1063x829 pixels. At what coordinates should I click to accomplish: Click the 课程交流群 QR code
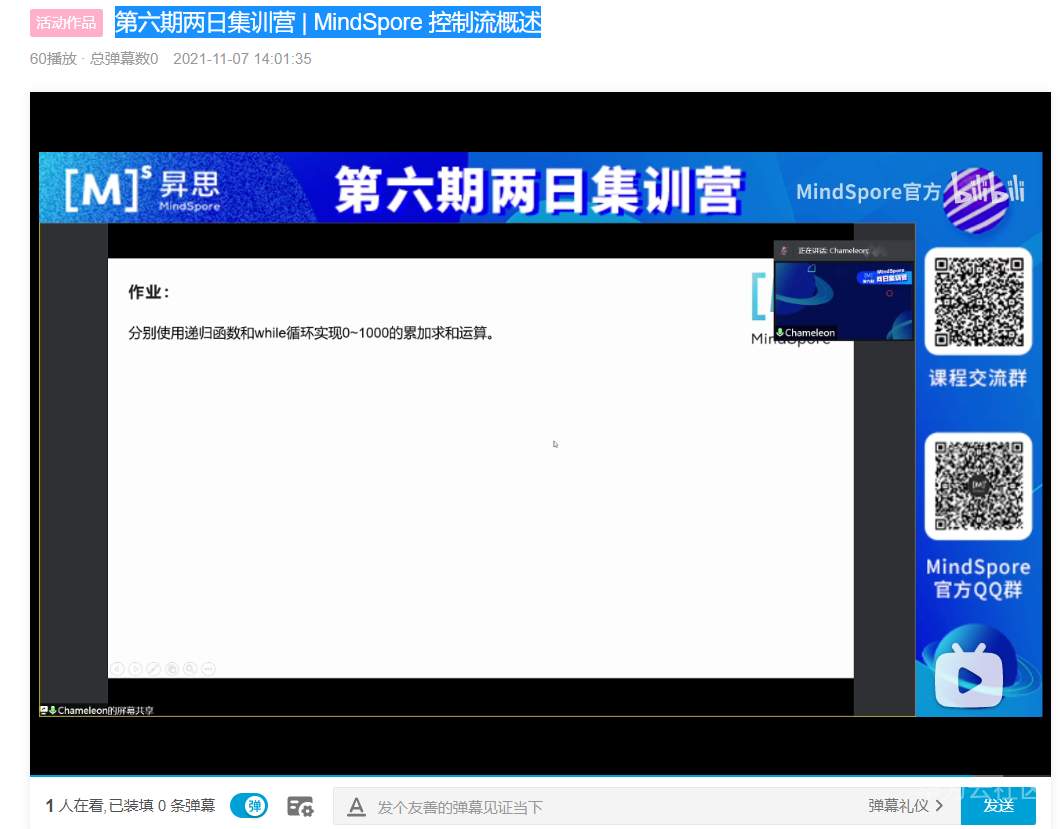click(x=978, y=301)
